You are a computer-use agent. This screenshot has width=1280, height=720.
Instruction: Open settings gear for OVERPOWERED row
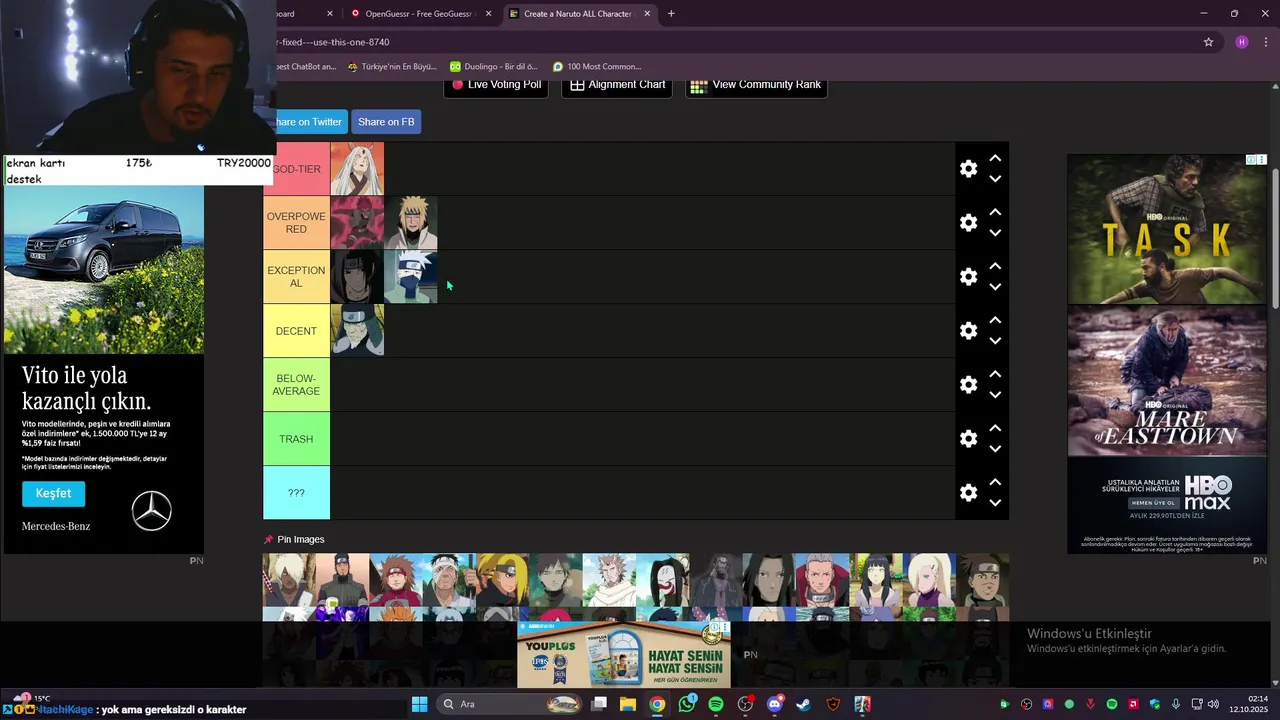click(x=968, y=223)
